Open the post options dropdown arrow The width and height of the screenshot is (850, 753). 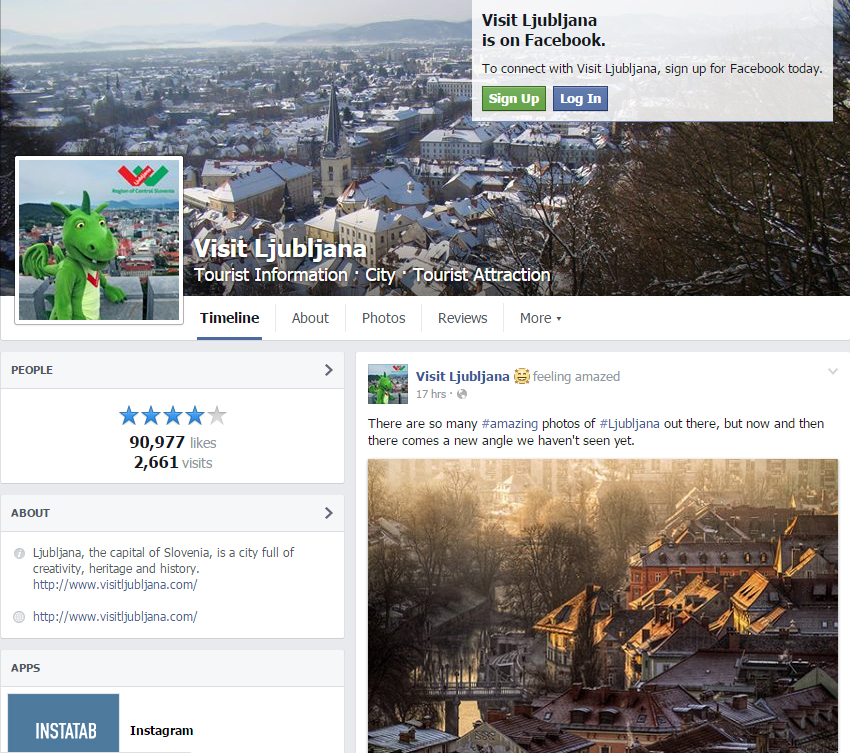pos(833,371)
